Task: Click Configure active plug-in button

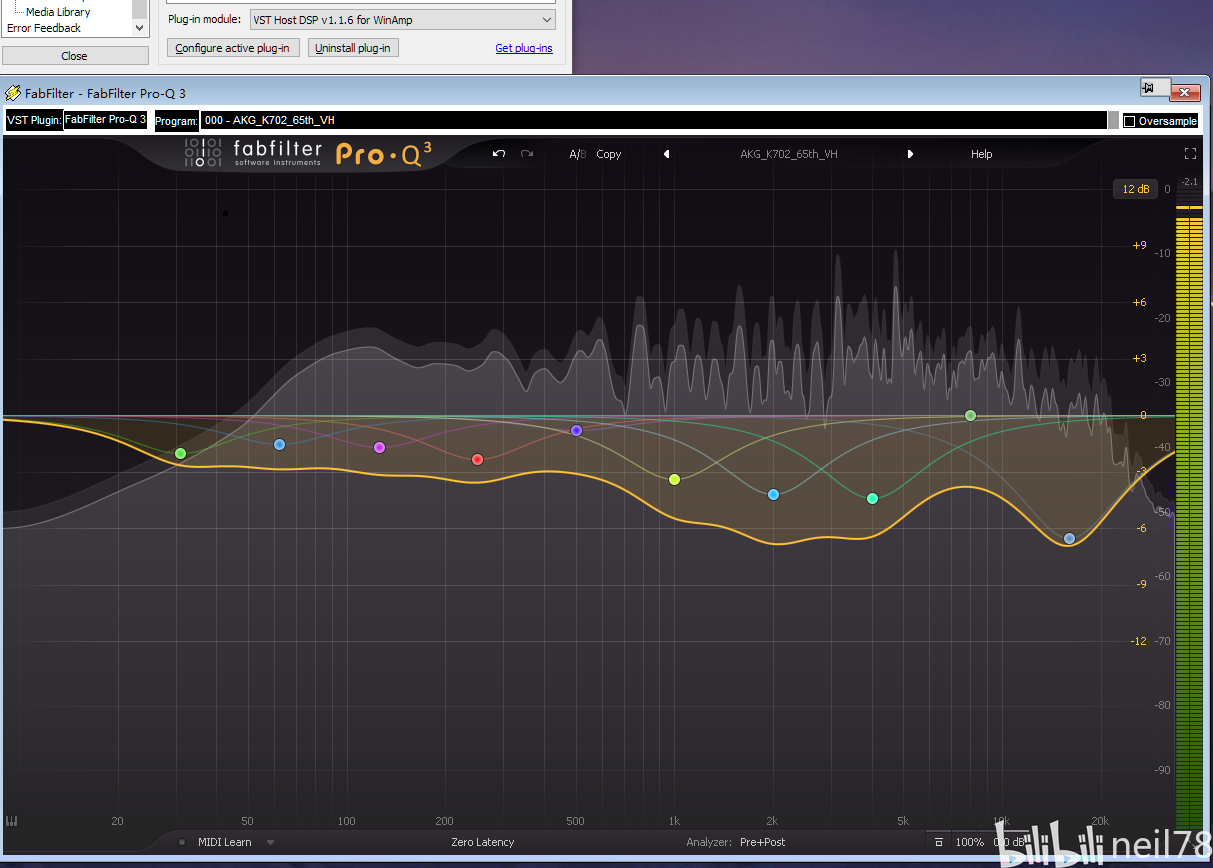Action: tap(232, 48)
